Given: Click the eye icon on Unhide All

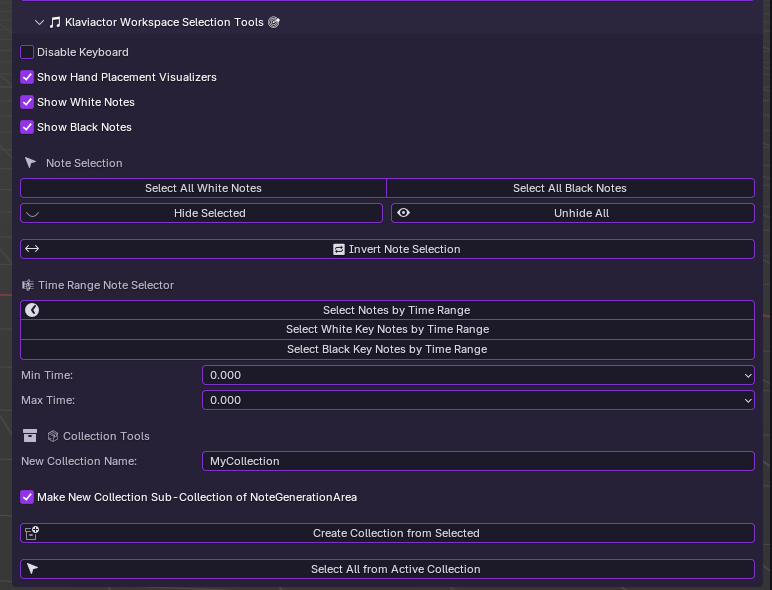Looking at the screenshot, I should 404,213.
